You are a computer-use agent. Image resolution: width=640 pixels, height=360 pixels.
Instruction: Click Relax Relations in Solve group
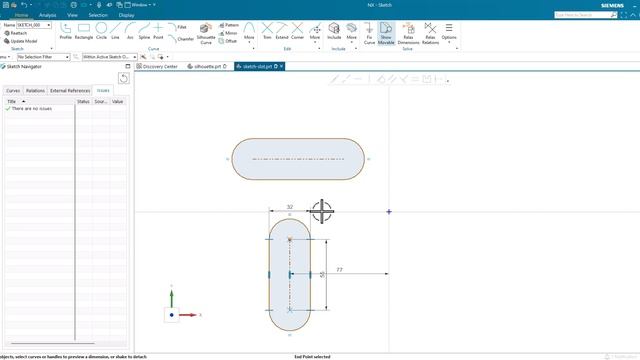pos(430,33)
